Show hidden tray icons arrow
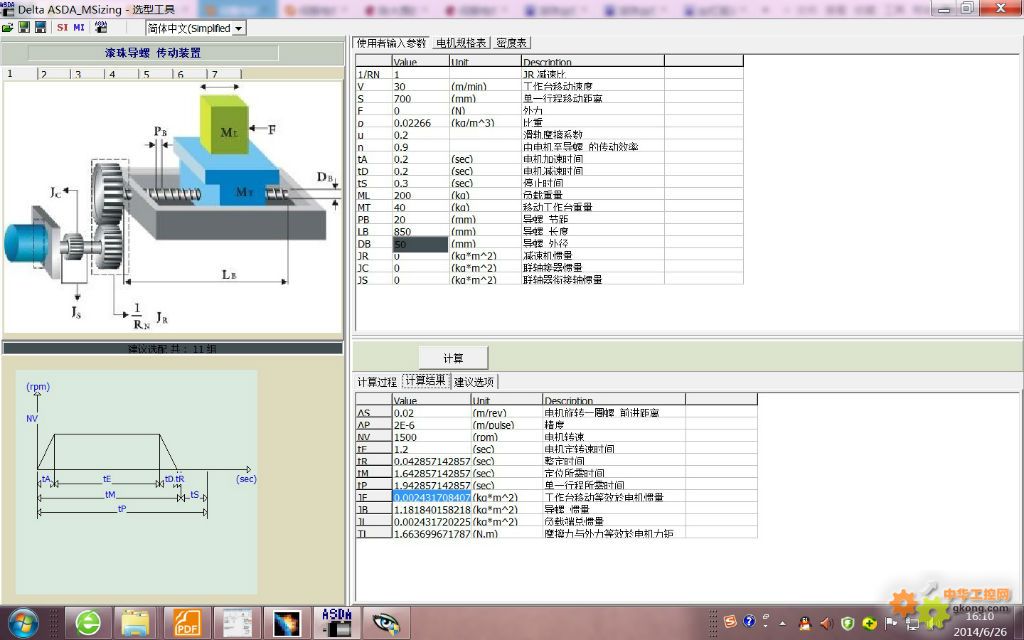The width and height of the screenshot is (1024, 640). pyautogui.click(x=782, y=622)
